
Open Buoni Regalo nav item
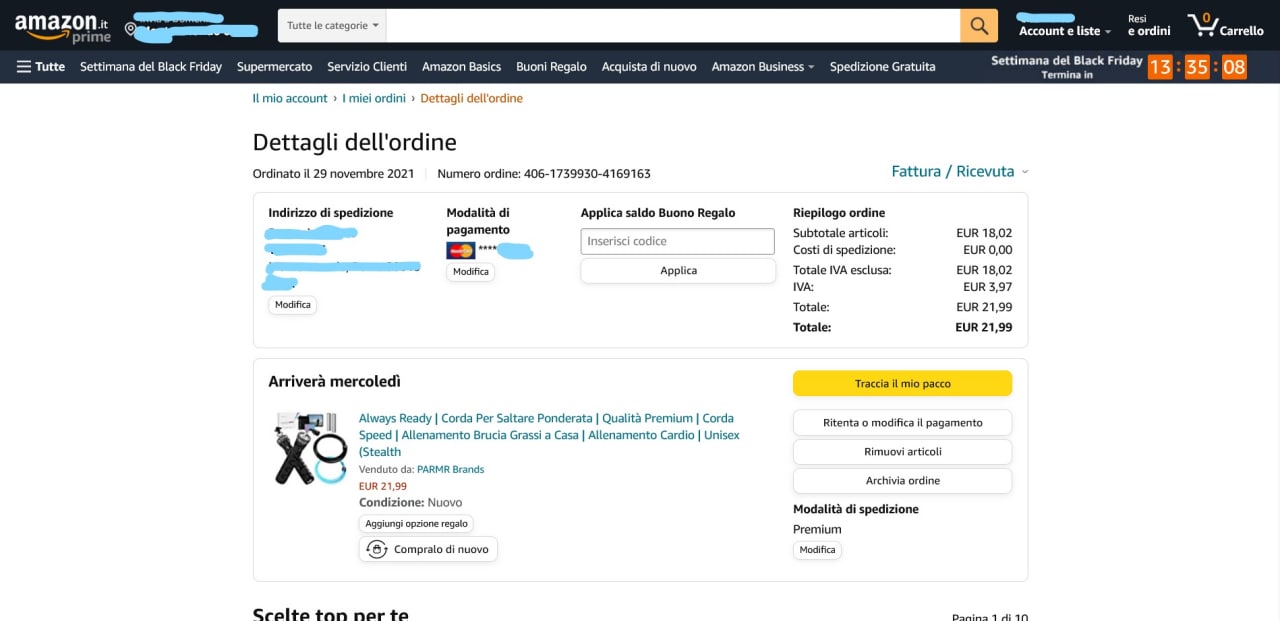point(551,67)
